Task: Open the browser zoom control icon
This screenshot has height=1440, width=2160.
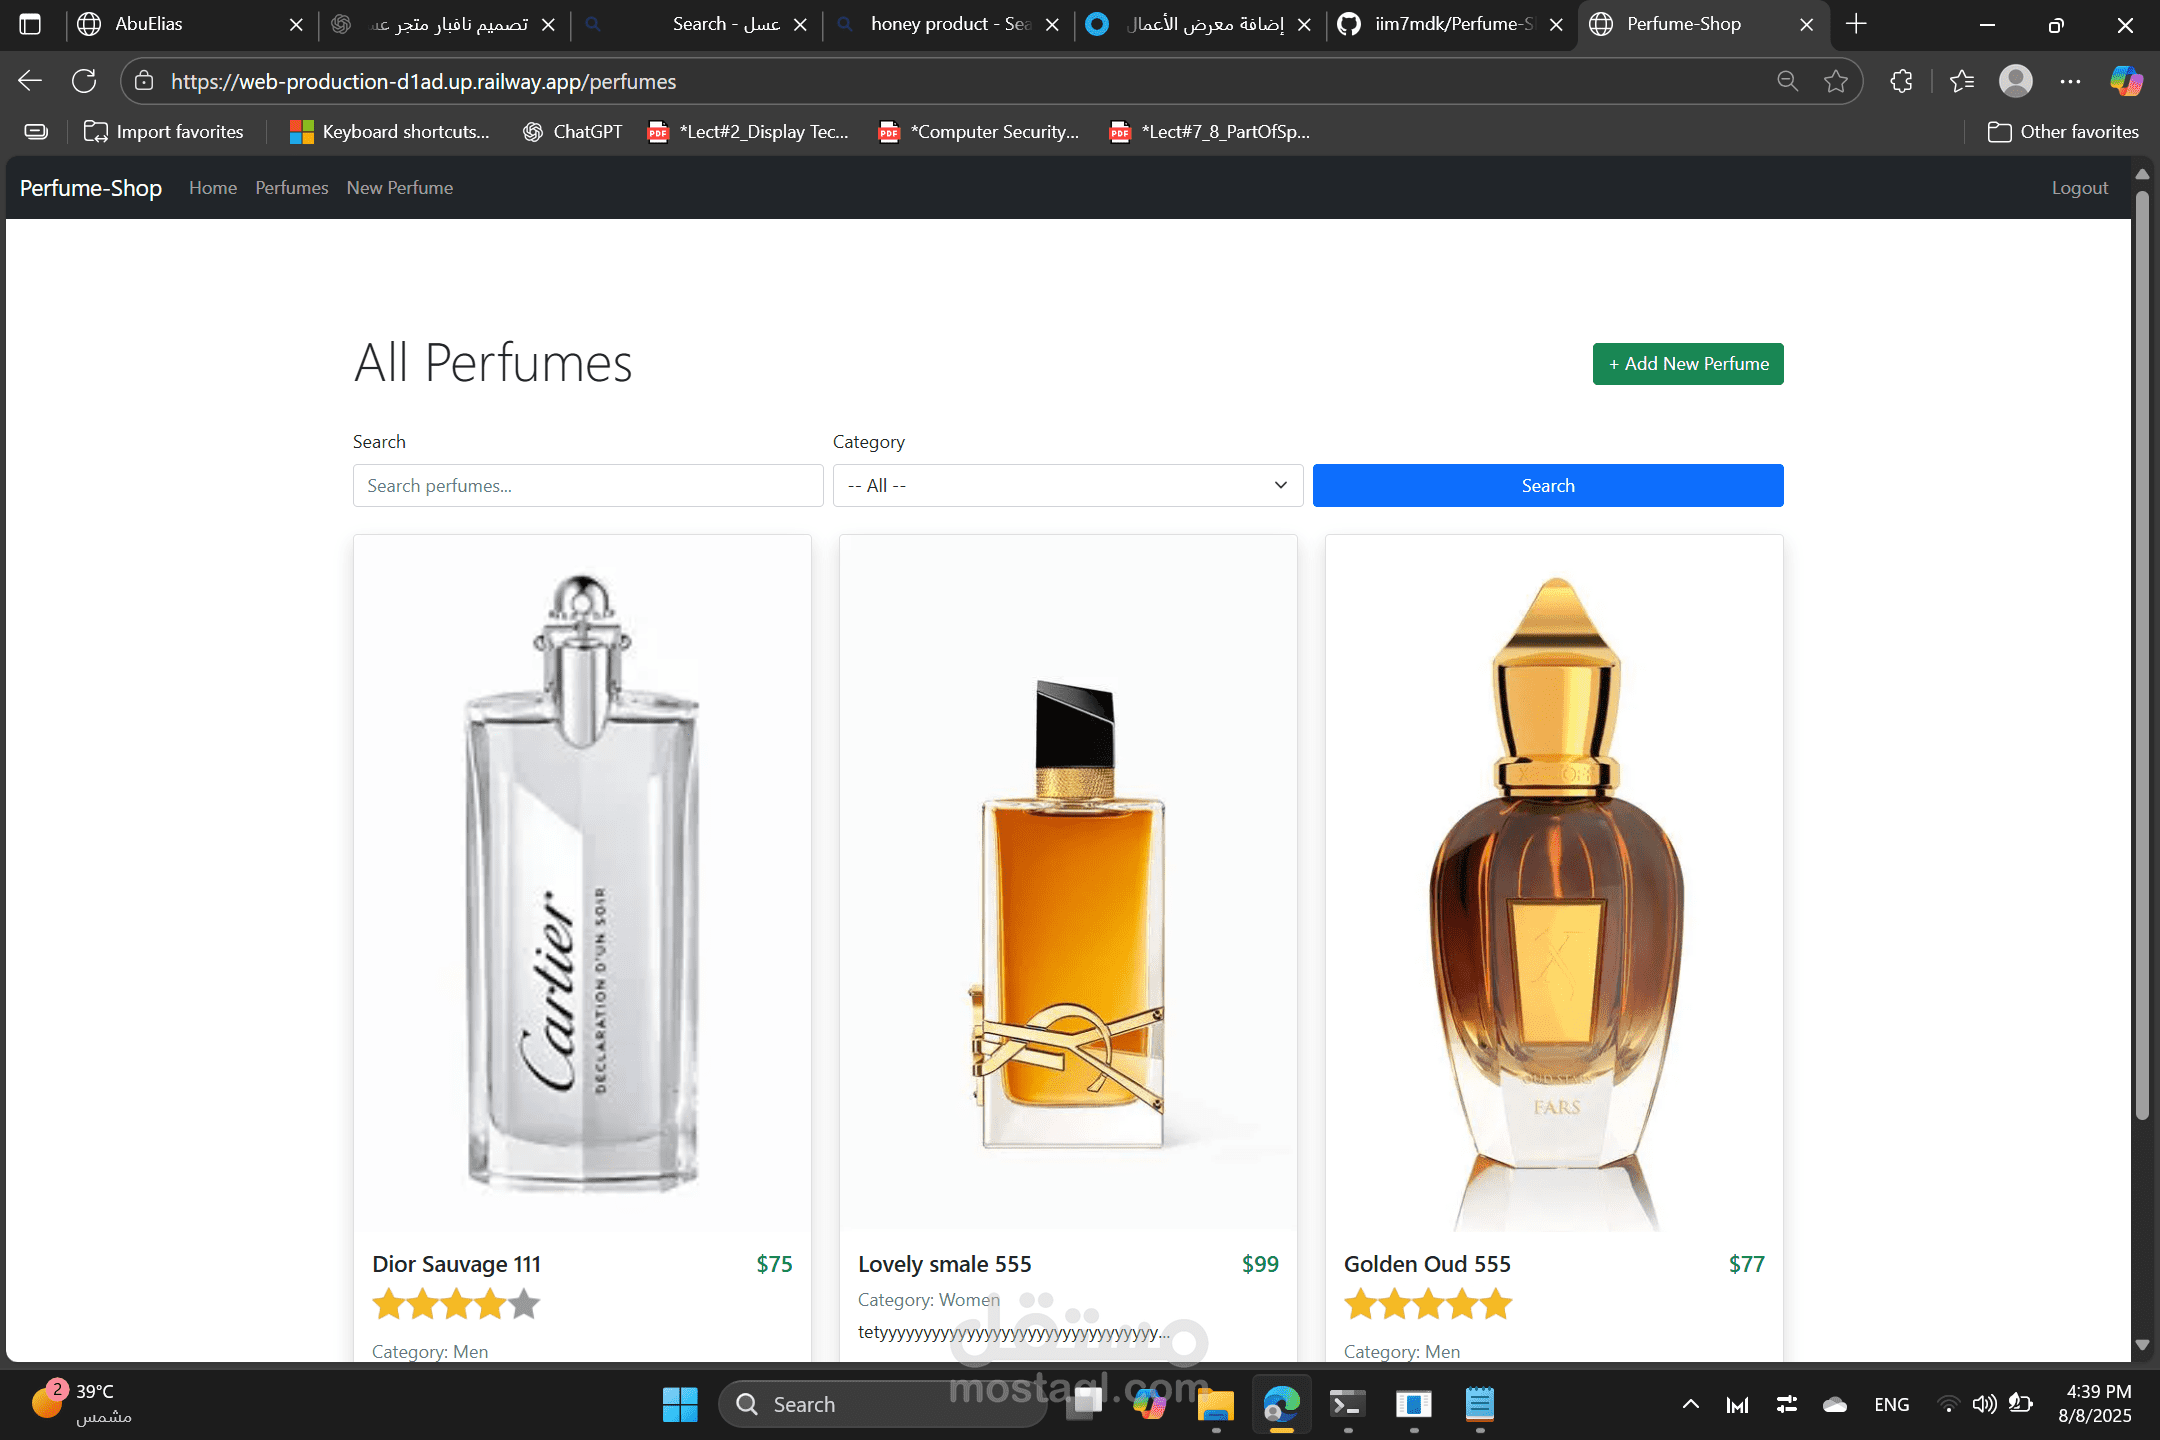Action: coord(1788,81)
